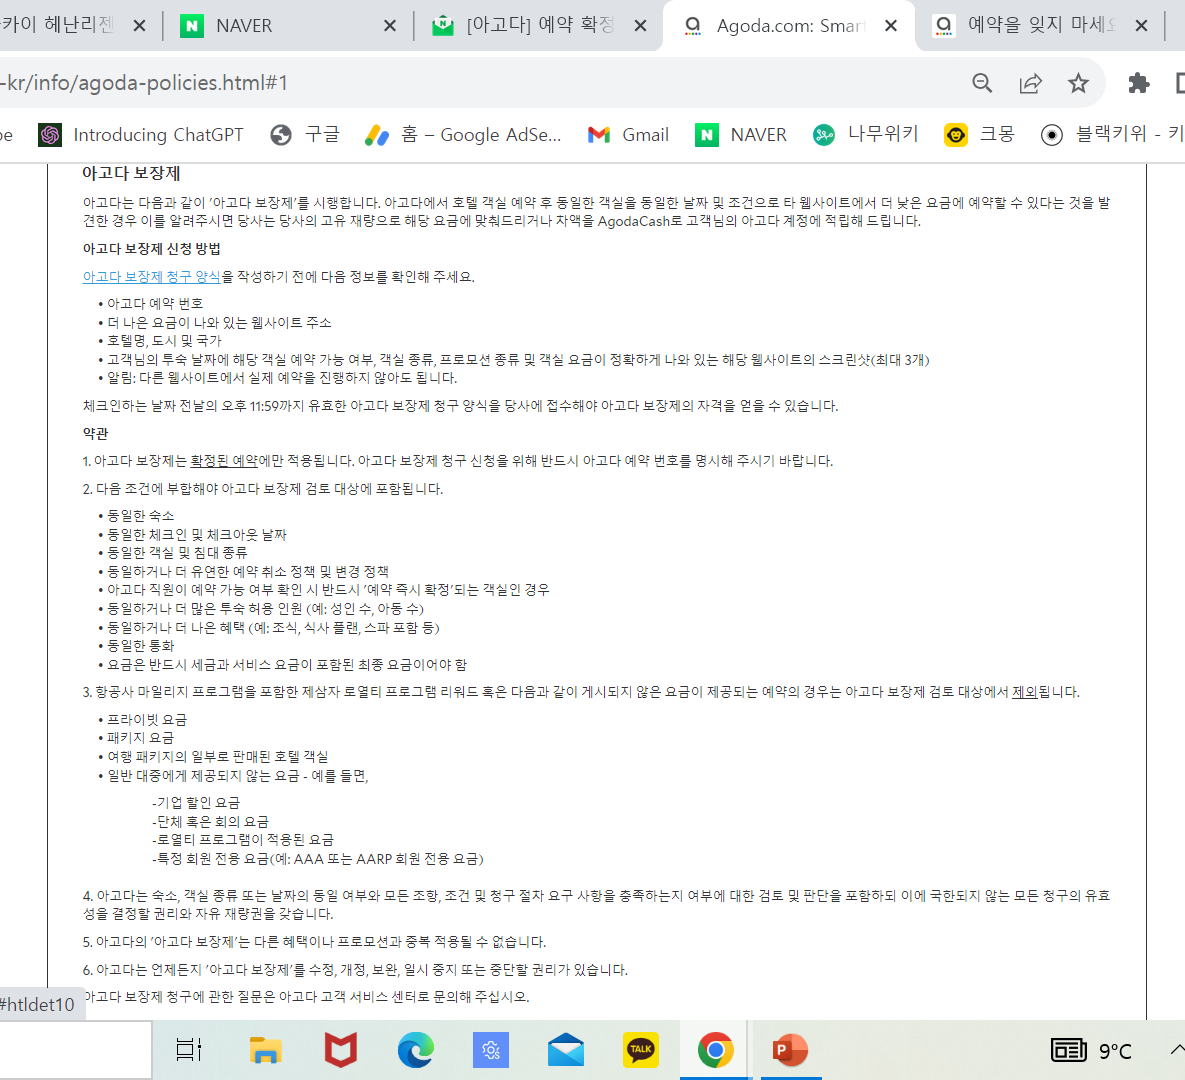Image resolution: width=1185 pixels, height=1080 pixels.
Task: Open the 나무위키 bookmark
Action: [x=865, y=135]
